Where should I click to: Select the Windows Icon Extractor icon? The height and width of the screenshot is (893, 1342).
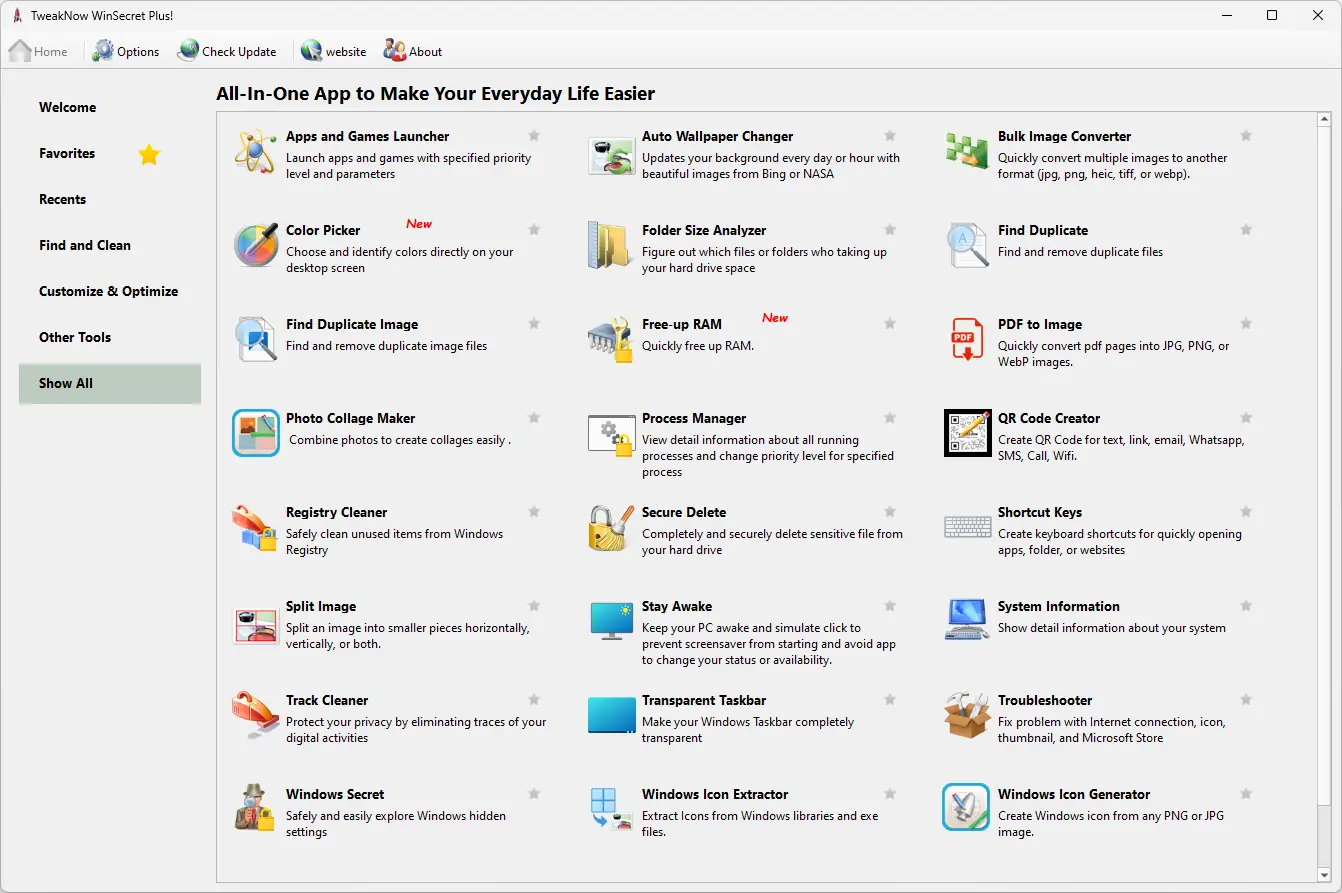611,810
